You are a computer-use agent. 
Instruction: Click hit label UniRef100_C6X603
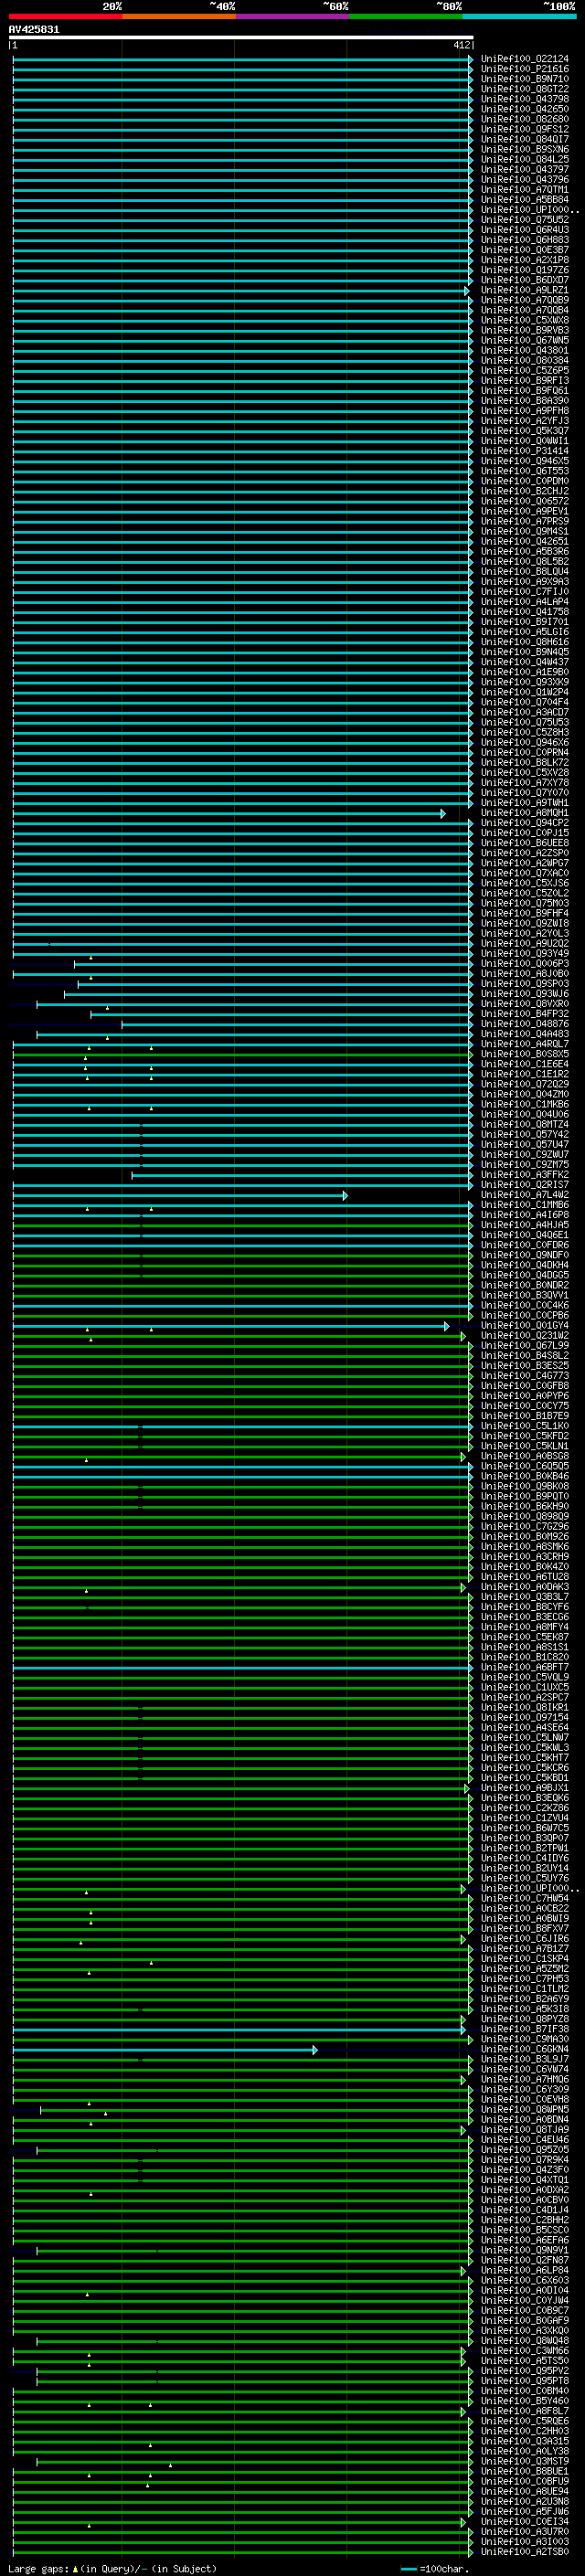pos(525,2281)
